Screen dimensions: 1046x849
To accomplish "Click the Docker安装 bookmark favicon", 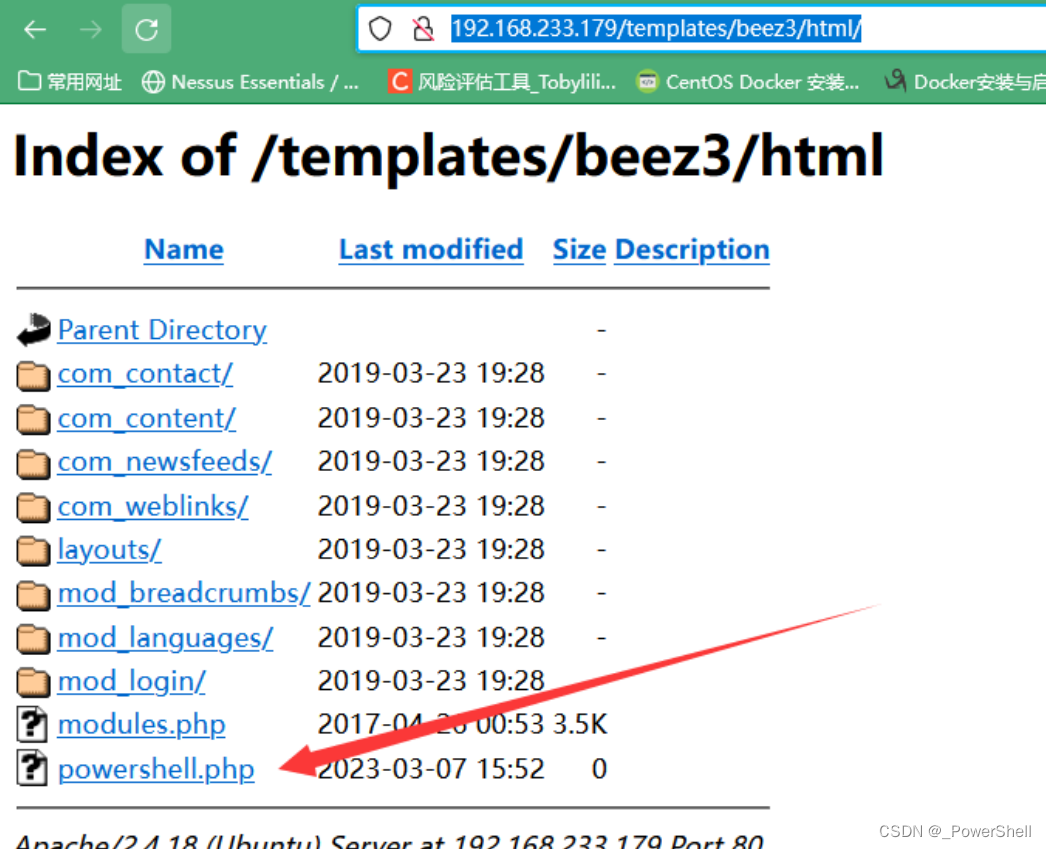I will click(x=895, y=81).
